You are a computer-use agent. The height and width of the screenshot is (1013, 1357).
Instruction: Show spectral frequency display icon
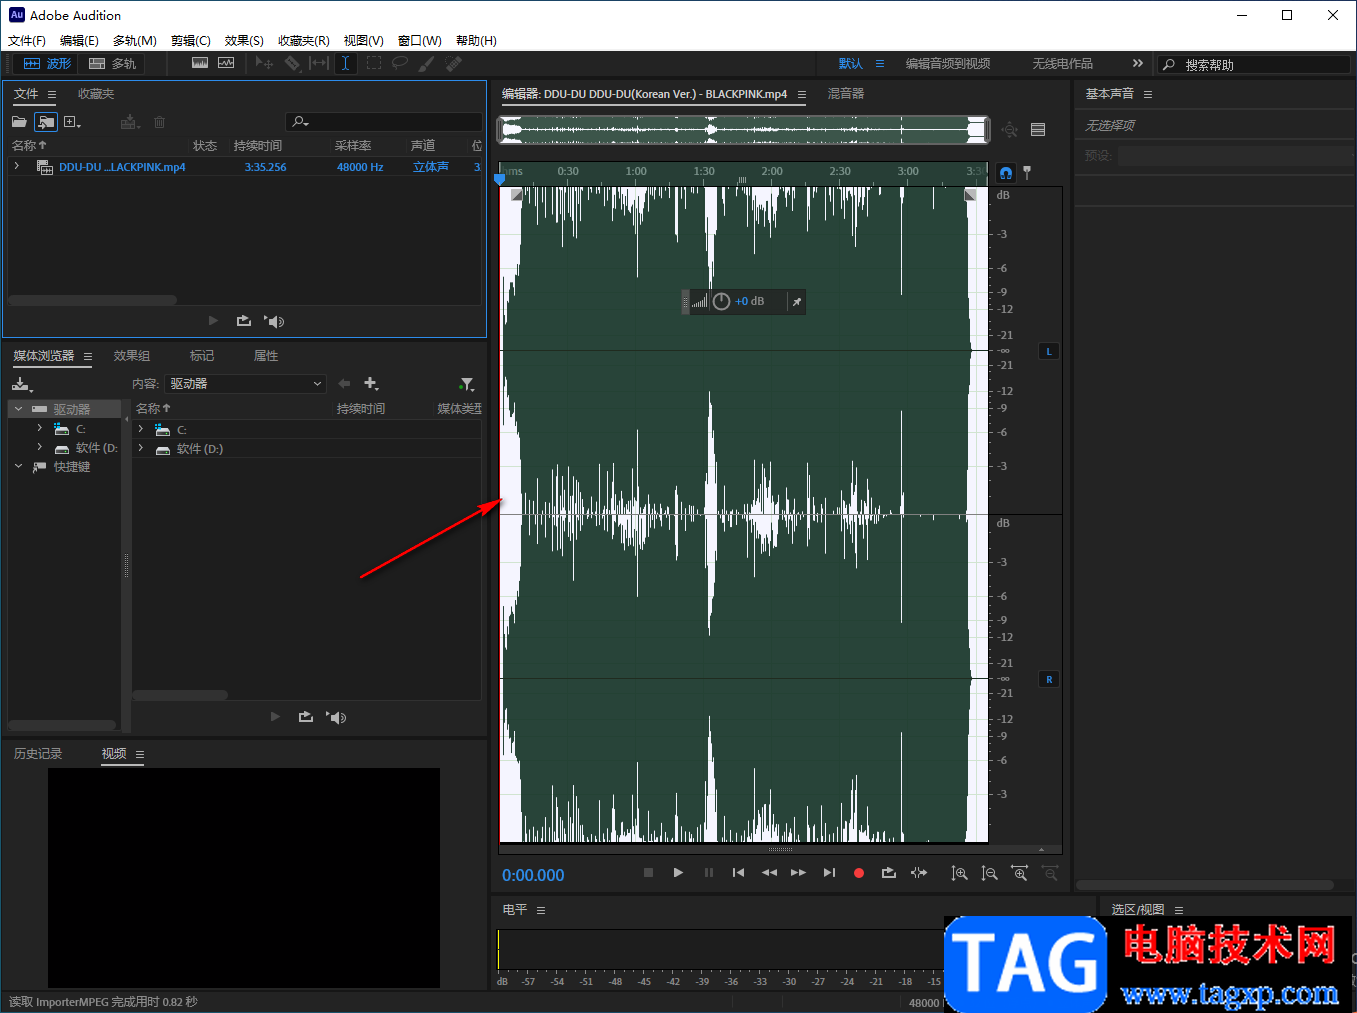tap(200, 63)
